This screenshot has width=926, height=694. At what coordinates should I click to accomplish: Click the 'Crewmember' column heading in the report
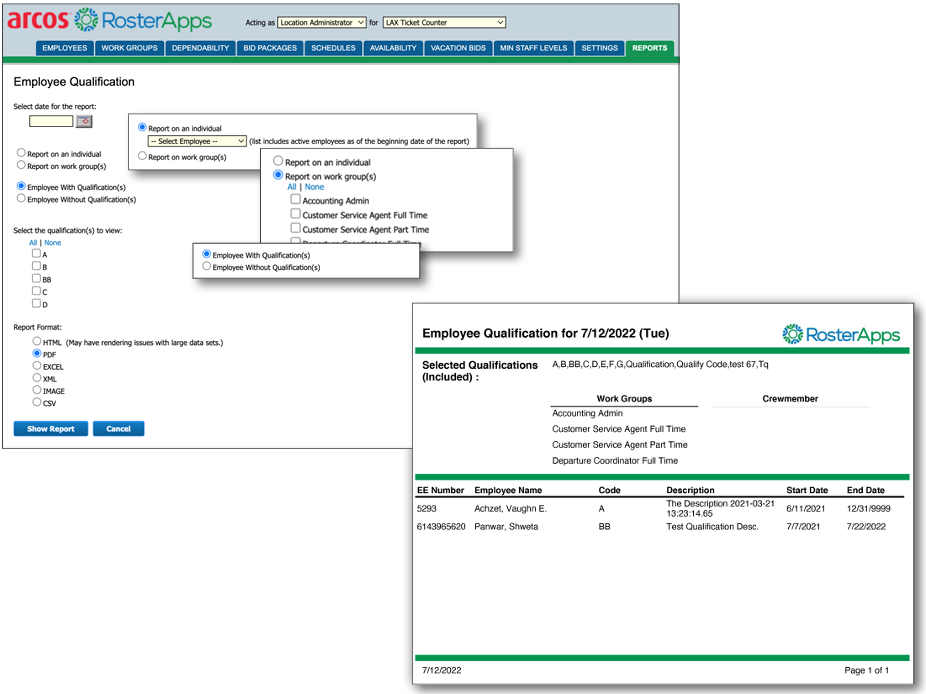pyautogui.click(x=790, y=399)
